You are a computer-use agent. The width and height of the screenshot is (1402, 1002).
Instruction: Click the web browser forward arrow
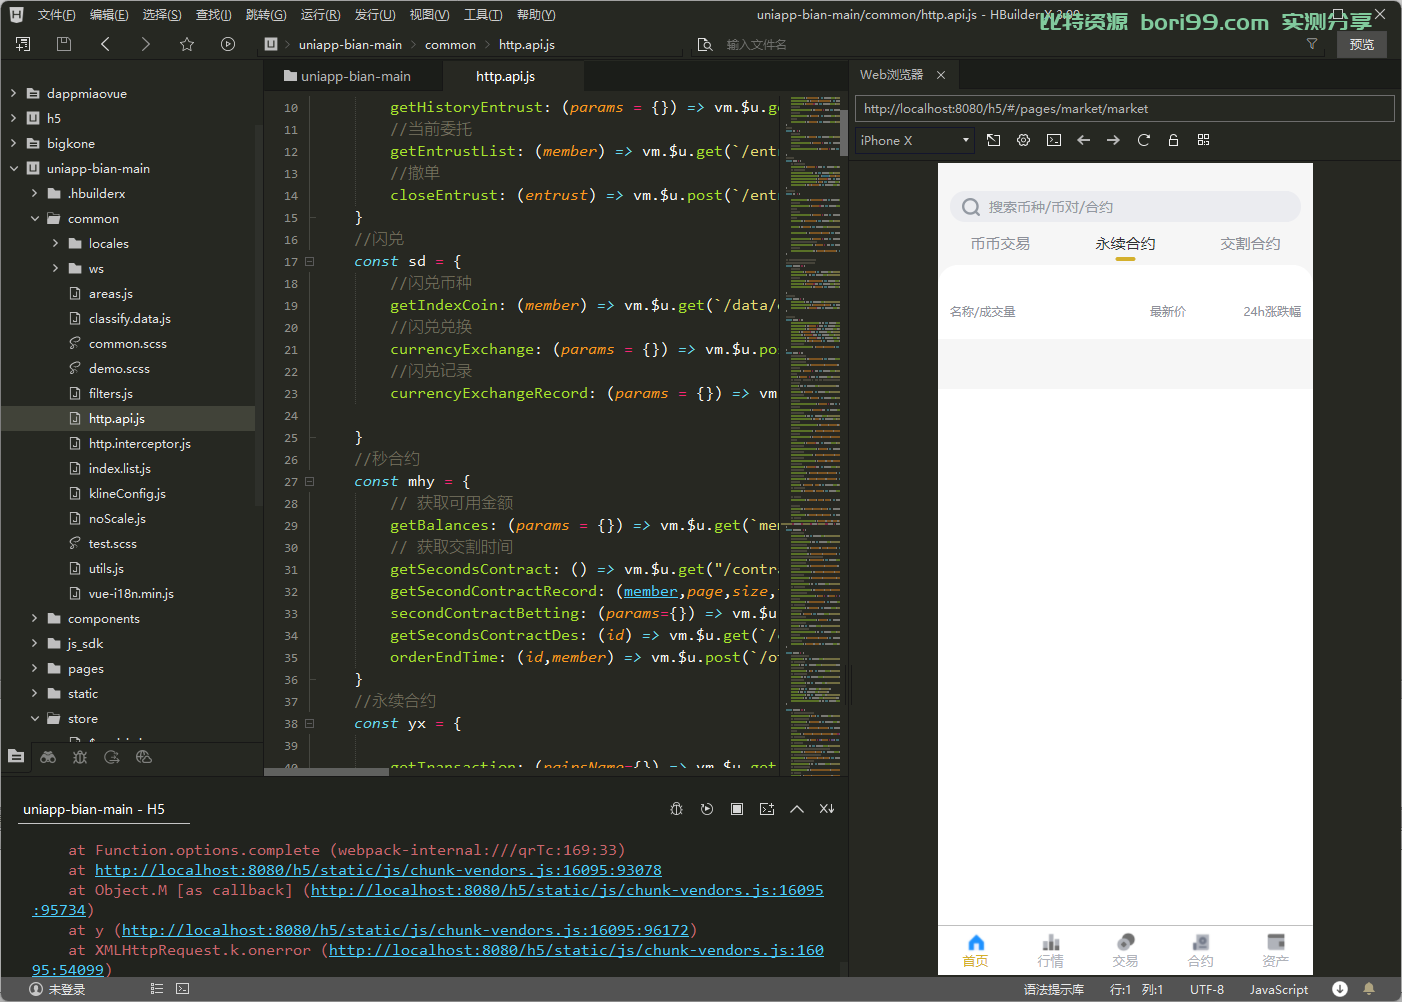[1113, 140]
